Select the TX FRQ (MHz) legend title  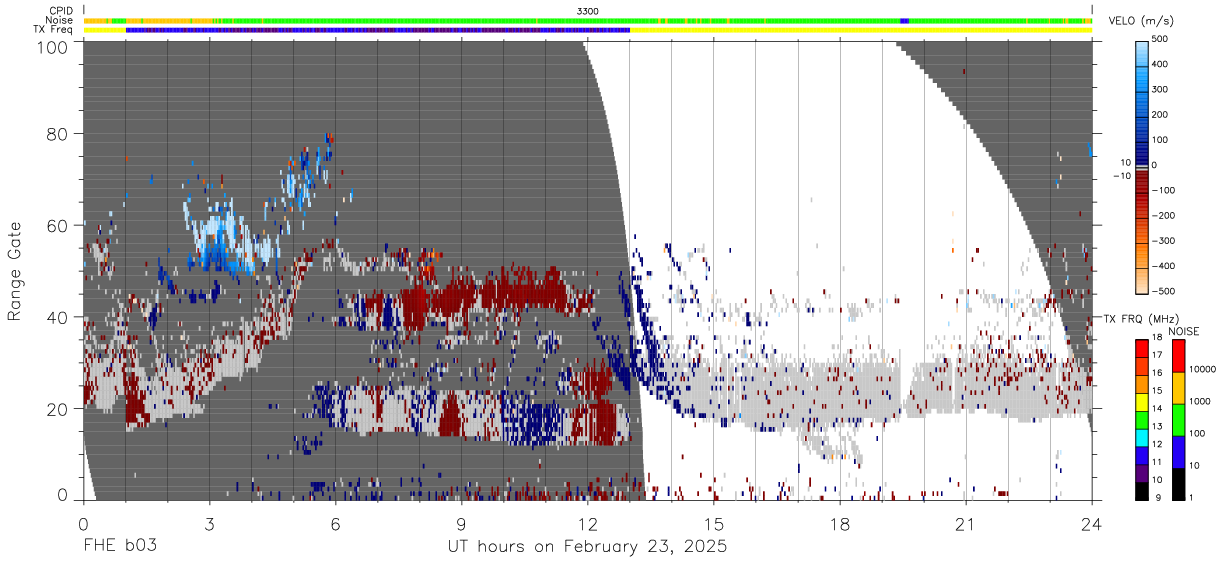click(1141, 319)
